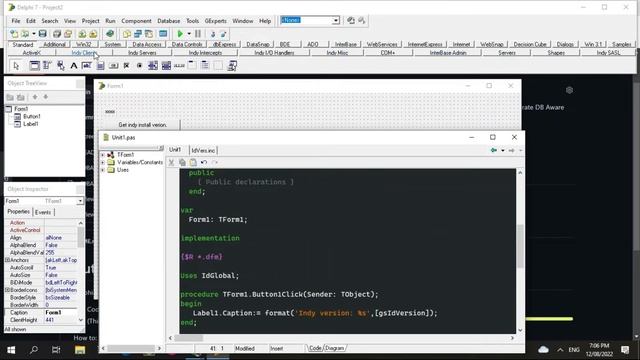
Task: Open Object Inspector component selector dropdown
Action: [x=80, y=201]
